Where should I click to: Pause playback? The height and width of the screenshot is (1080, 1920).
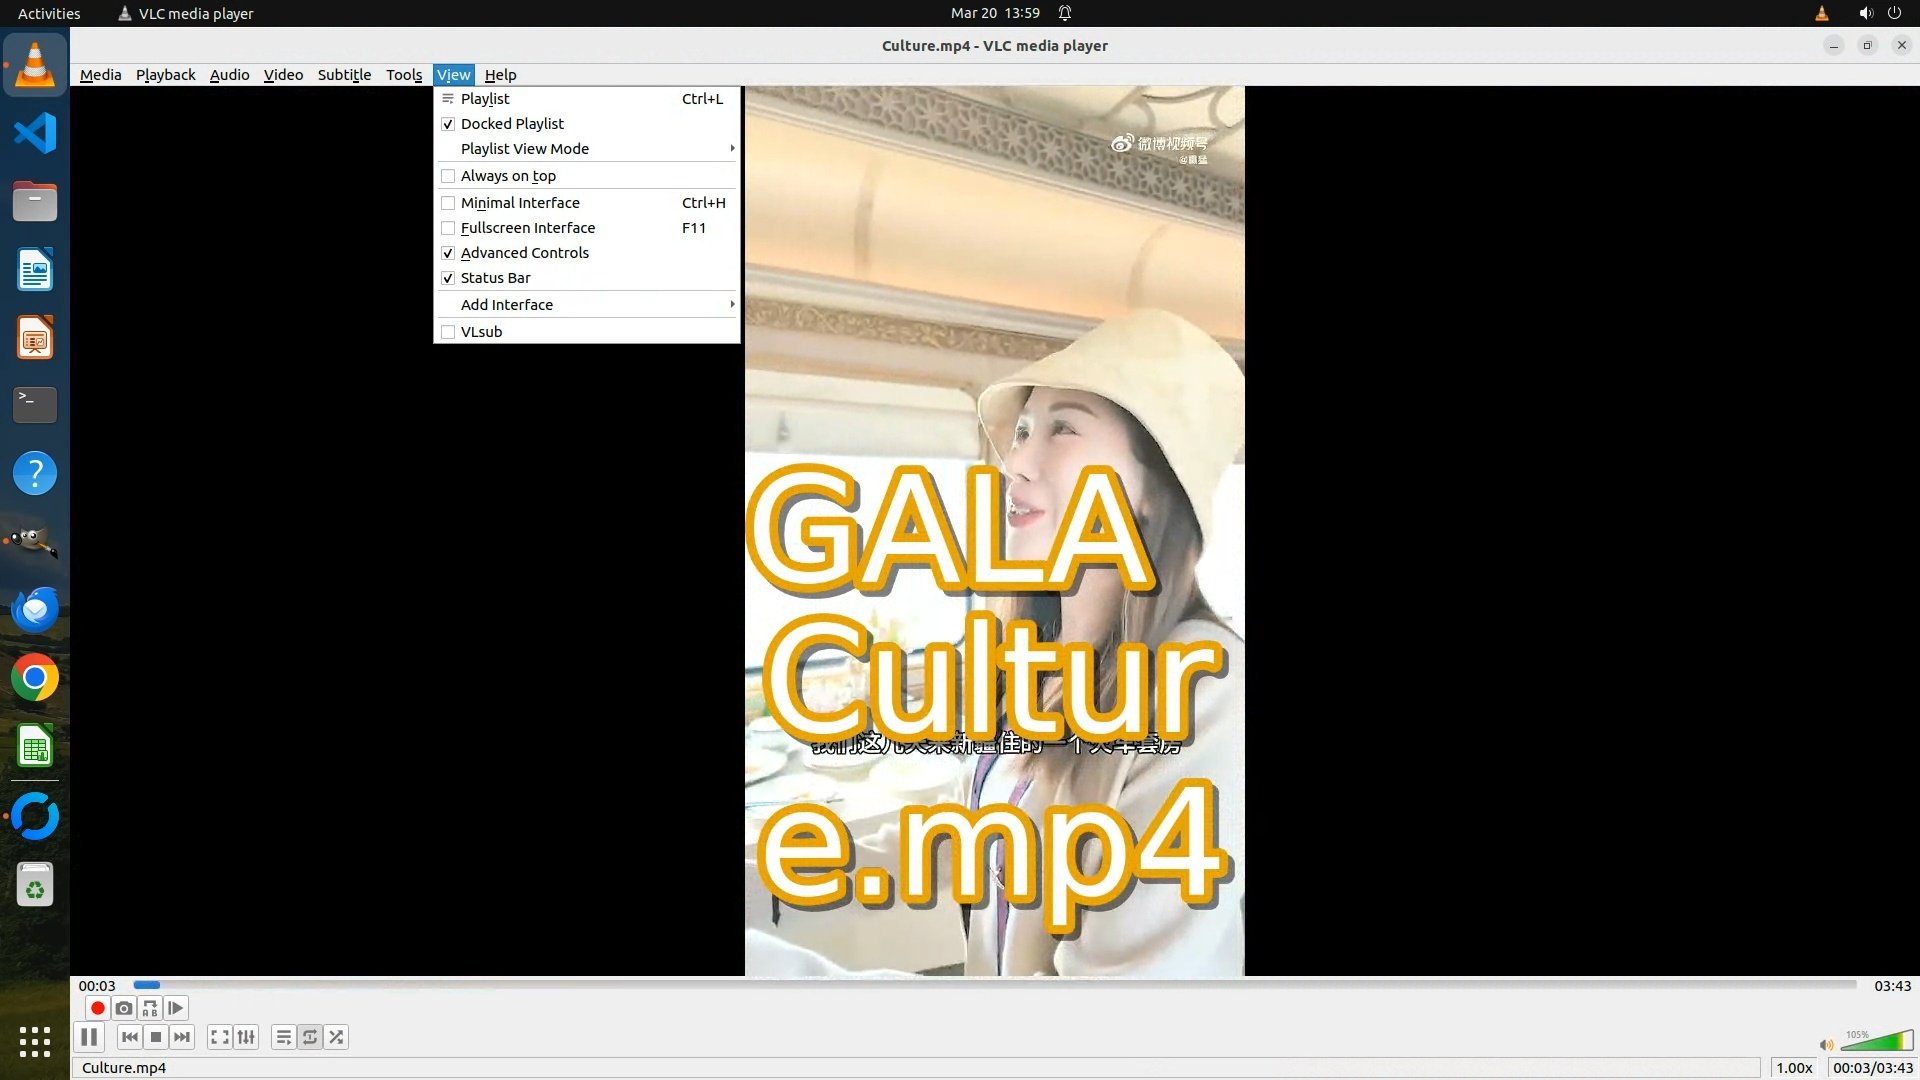pyautogui.click(x=89, y=1037)
